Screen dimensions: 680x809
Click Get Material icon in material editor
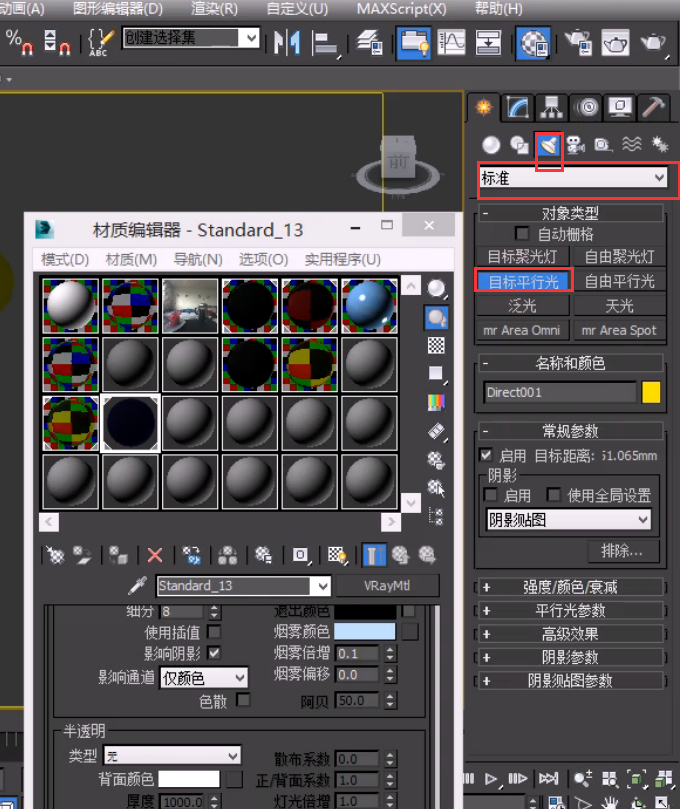55,554
